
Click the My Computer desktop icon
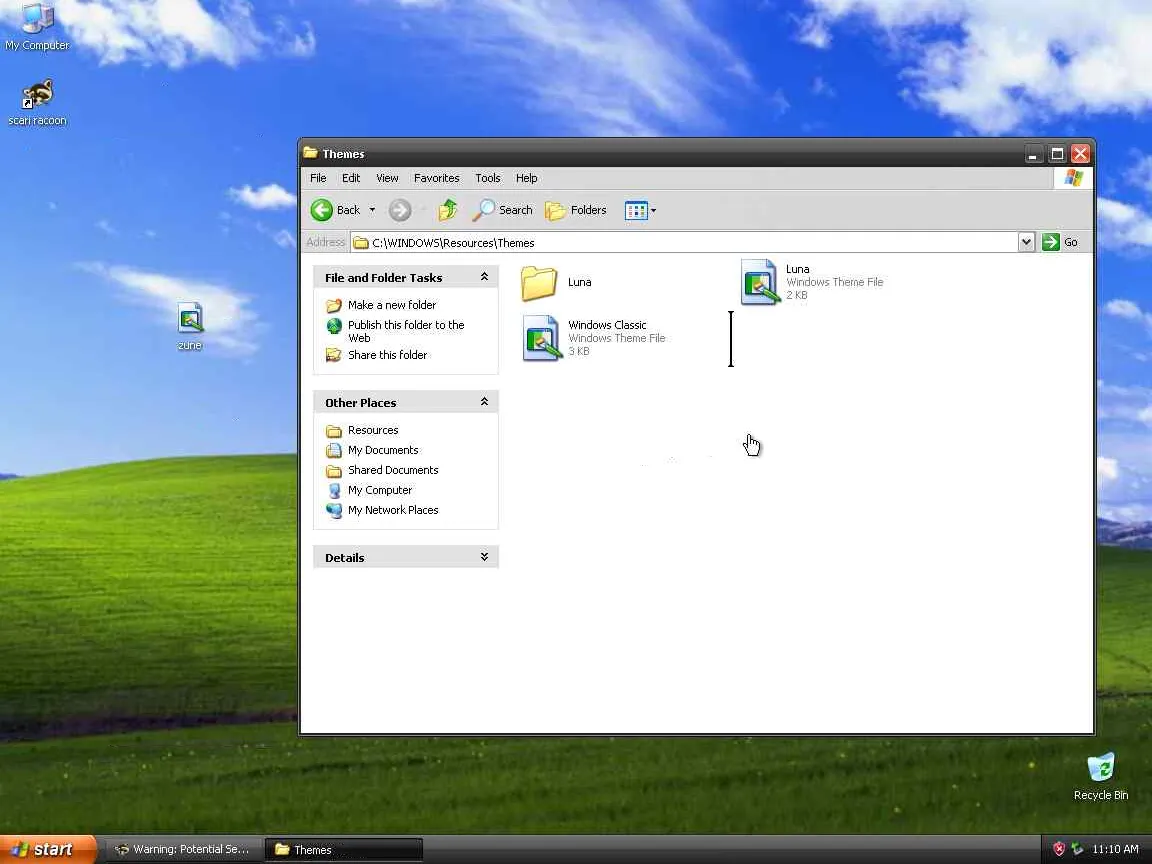[37, 27]
